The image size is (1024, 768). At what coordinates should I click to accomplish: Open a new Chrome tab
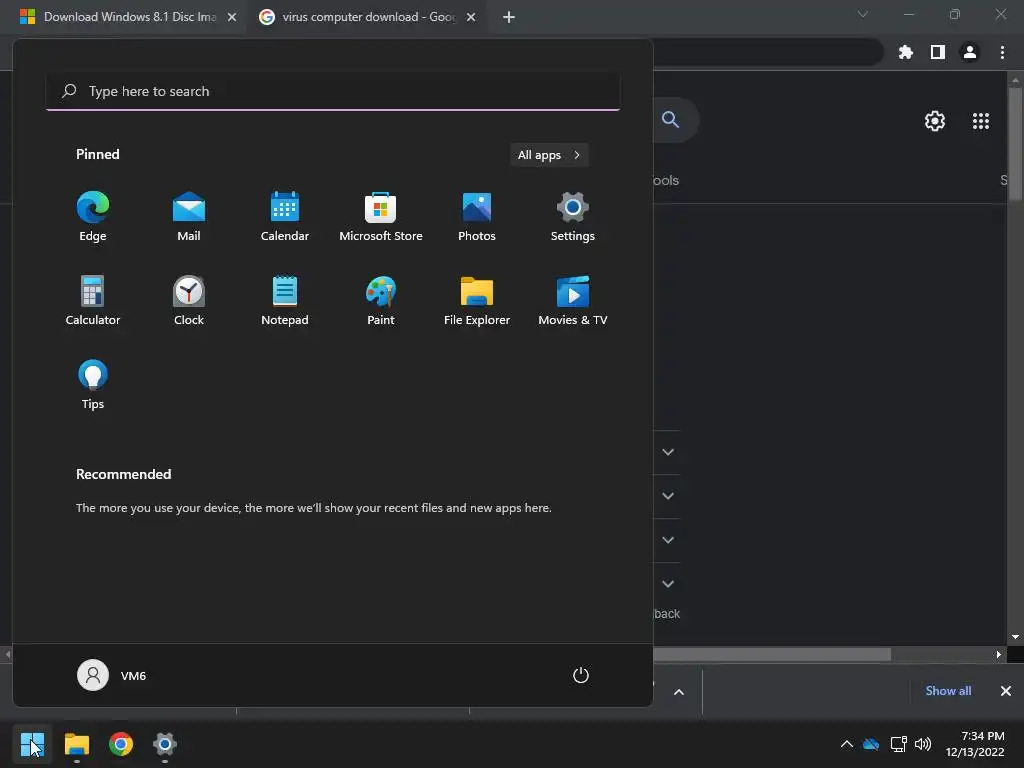pos(509,17)
